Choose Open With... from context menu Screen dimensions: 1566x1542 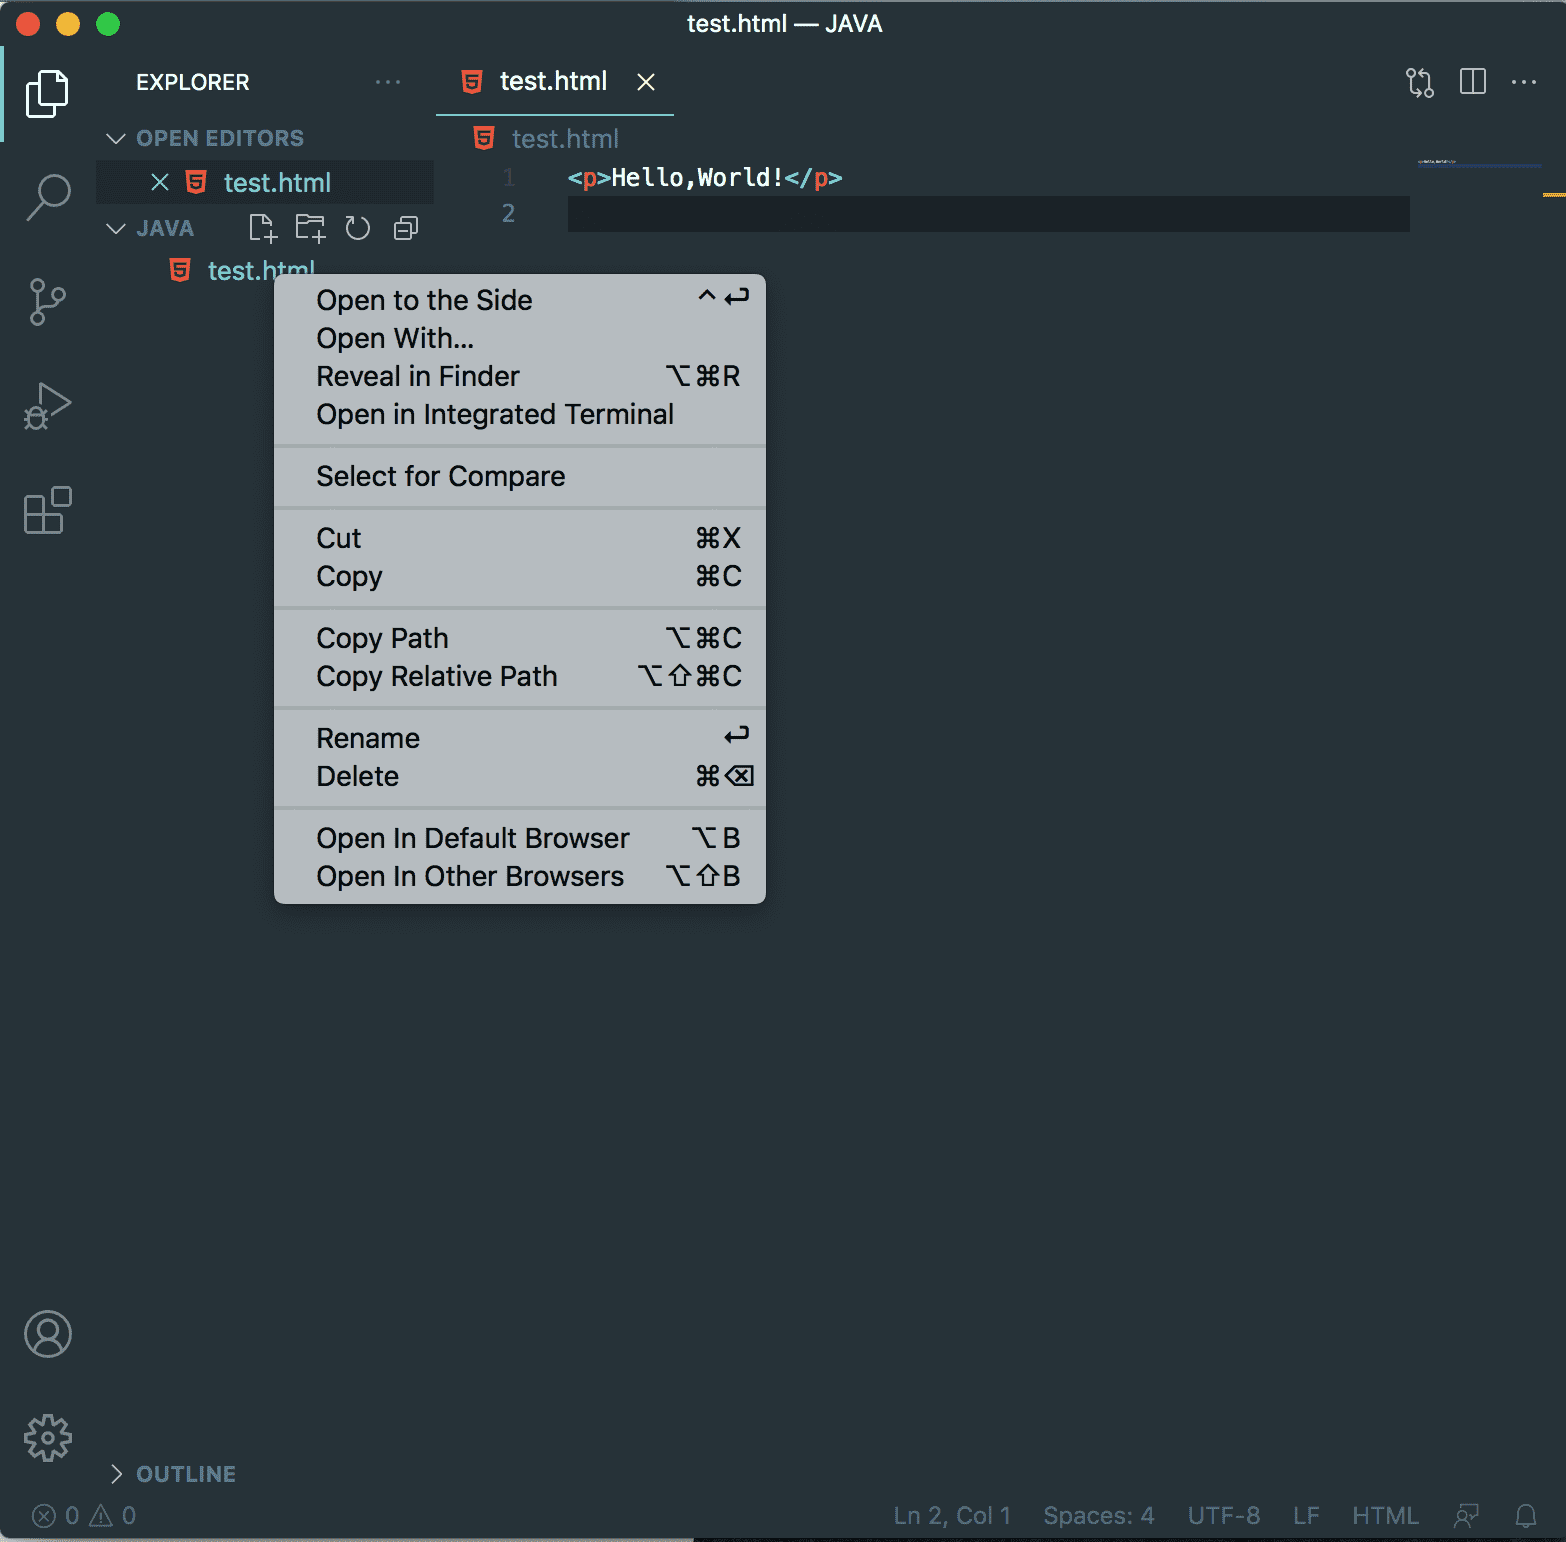pyautogui.click(x=520, y=338)
